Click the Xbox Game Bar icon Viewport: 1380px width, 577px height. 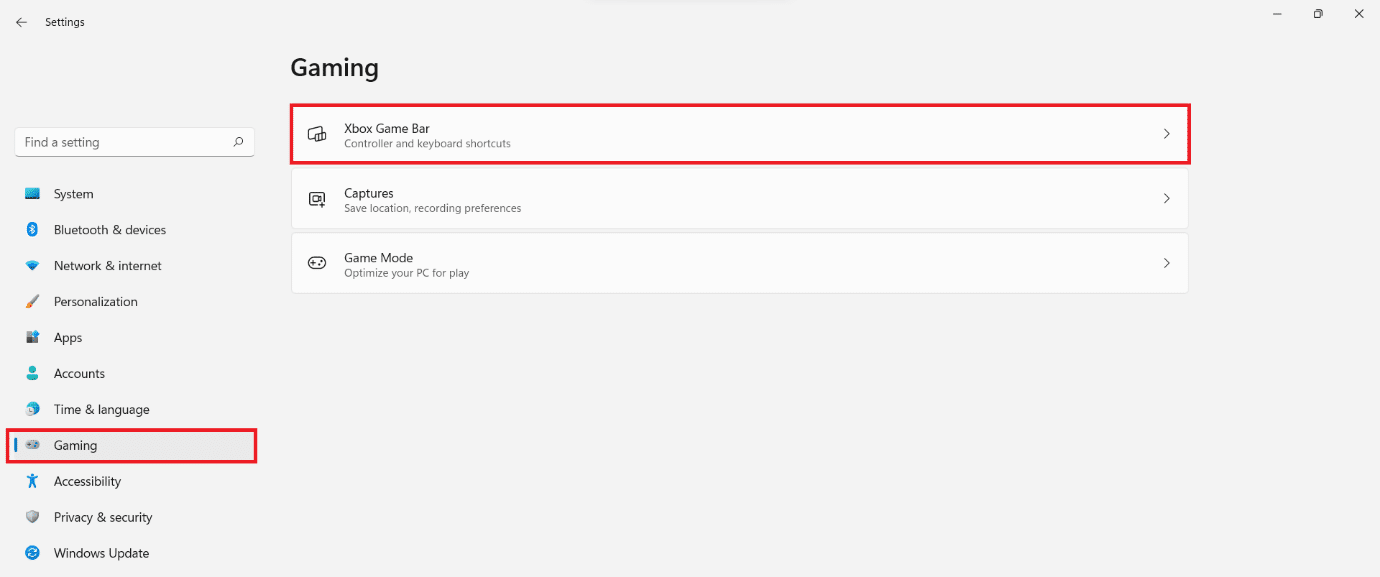[317, 134]
